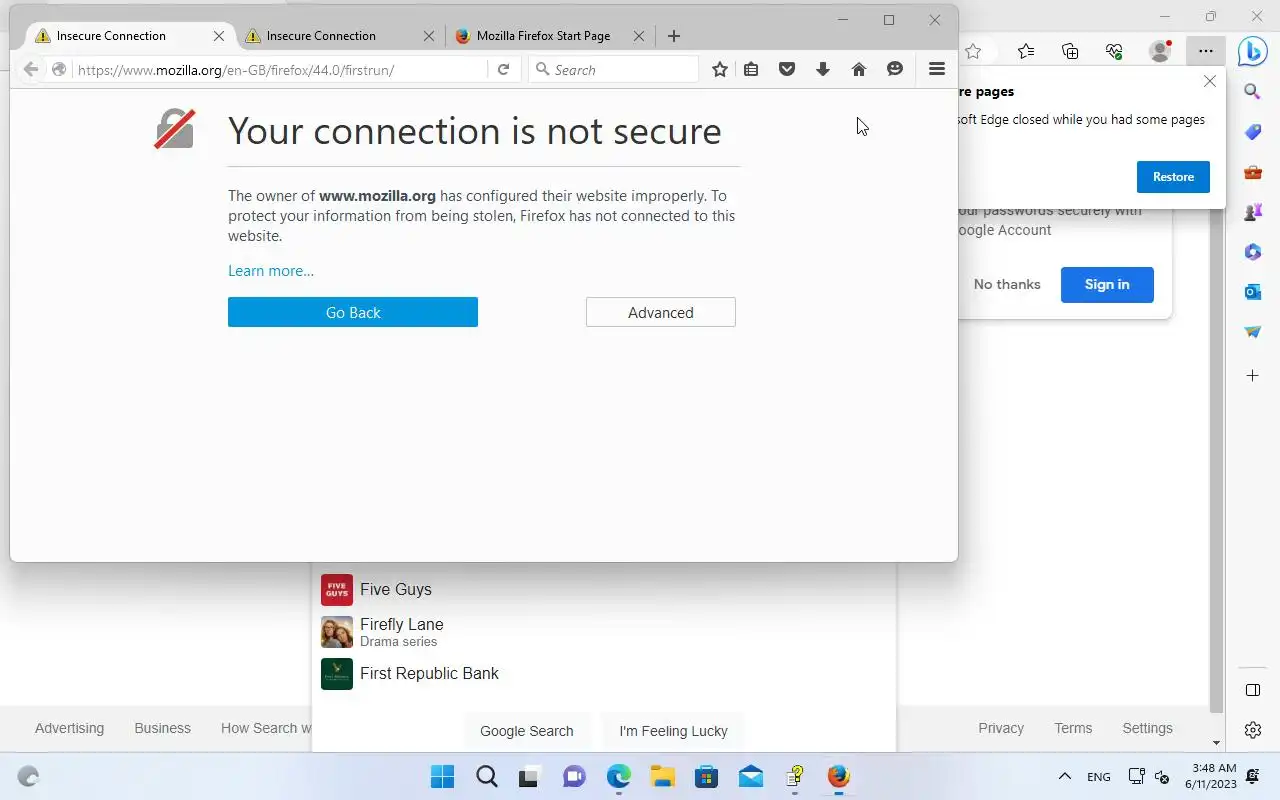
Task: Close the second Insecure Connection tab
Action: pos(429,36)
